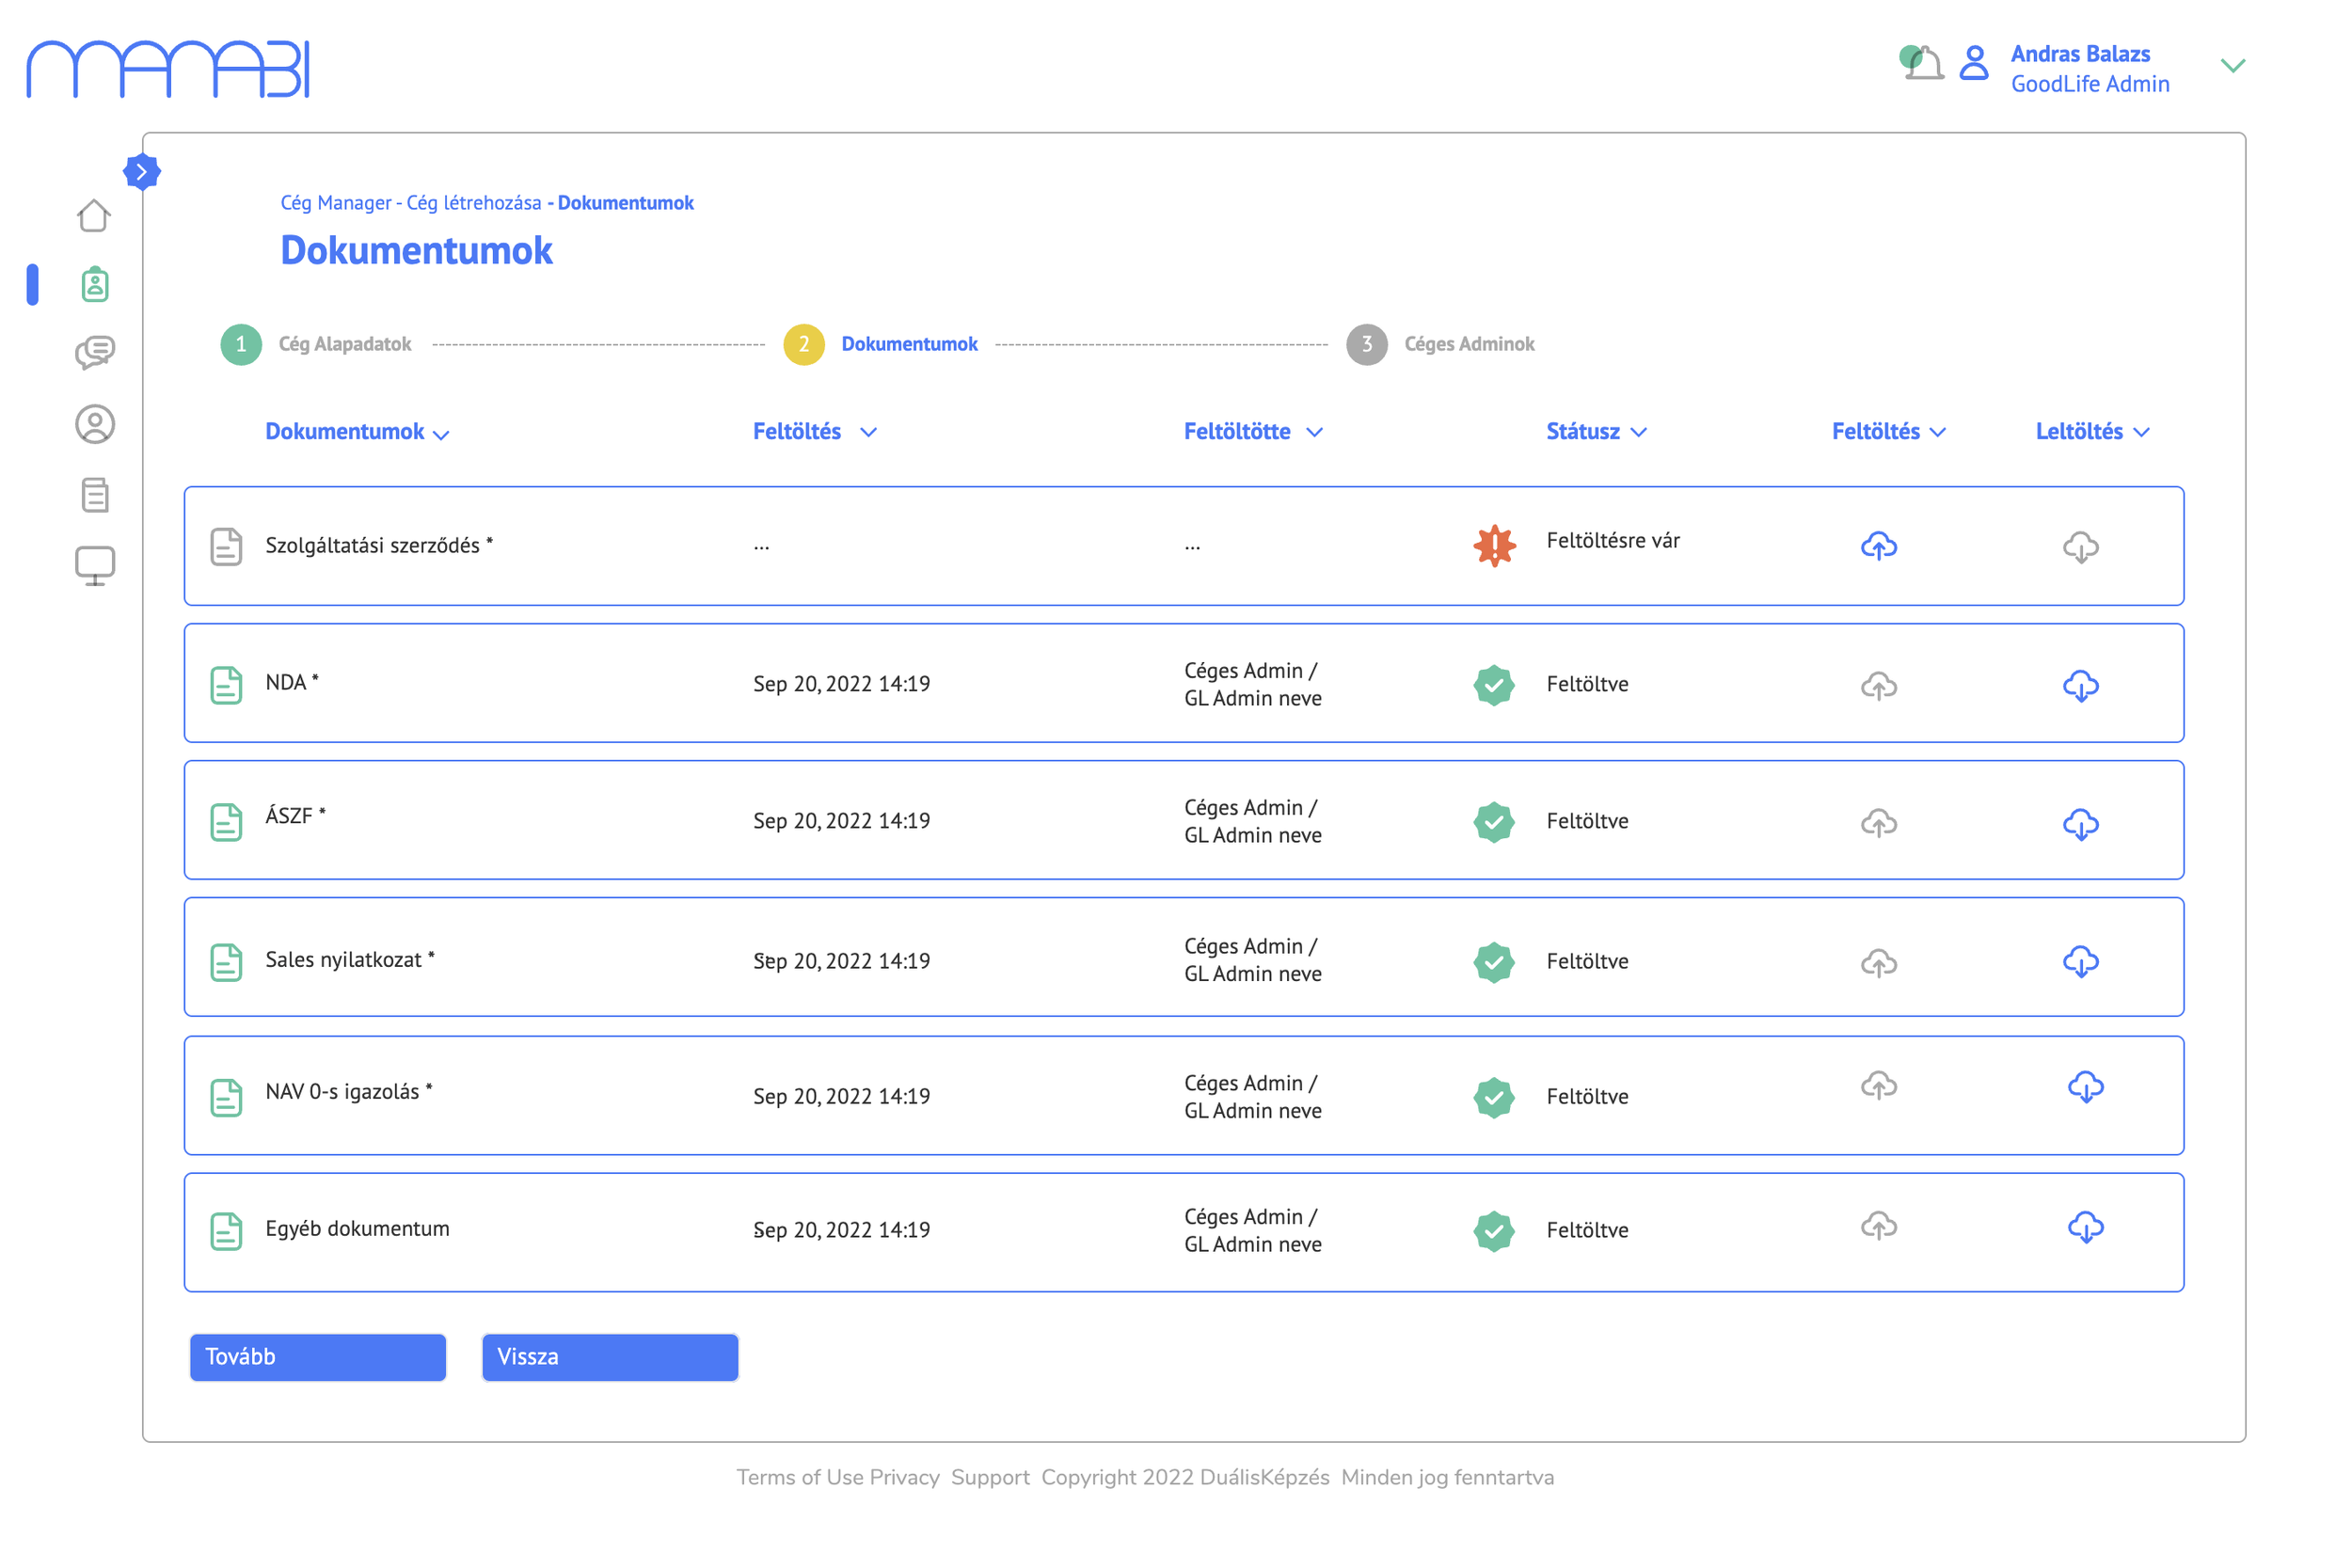This screenshot has width=2352, height=1568.
Task: Click the monitor icon in sidebar
Action: pos(95,565)
